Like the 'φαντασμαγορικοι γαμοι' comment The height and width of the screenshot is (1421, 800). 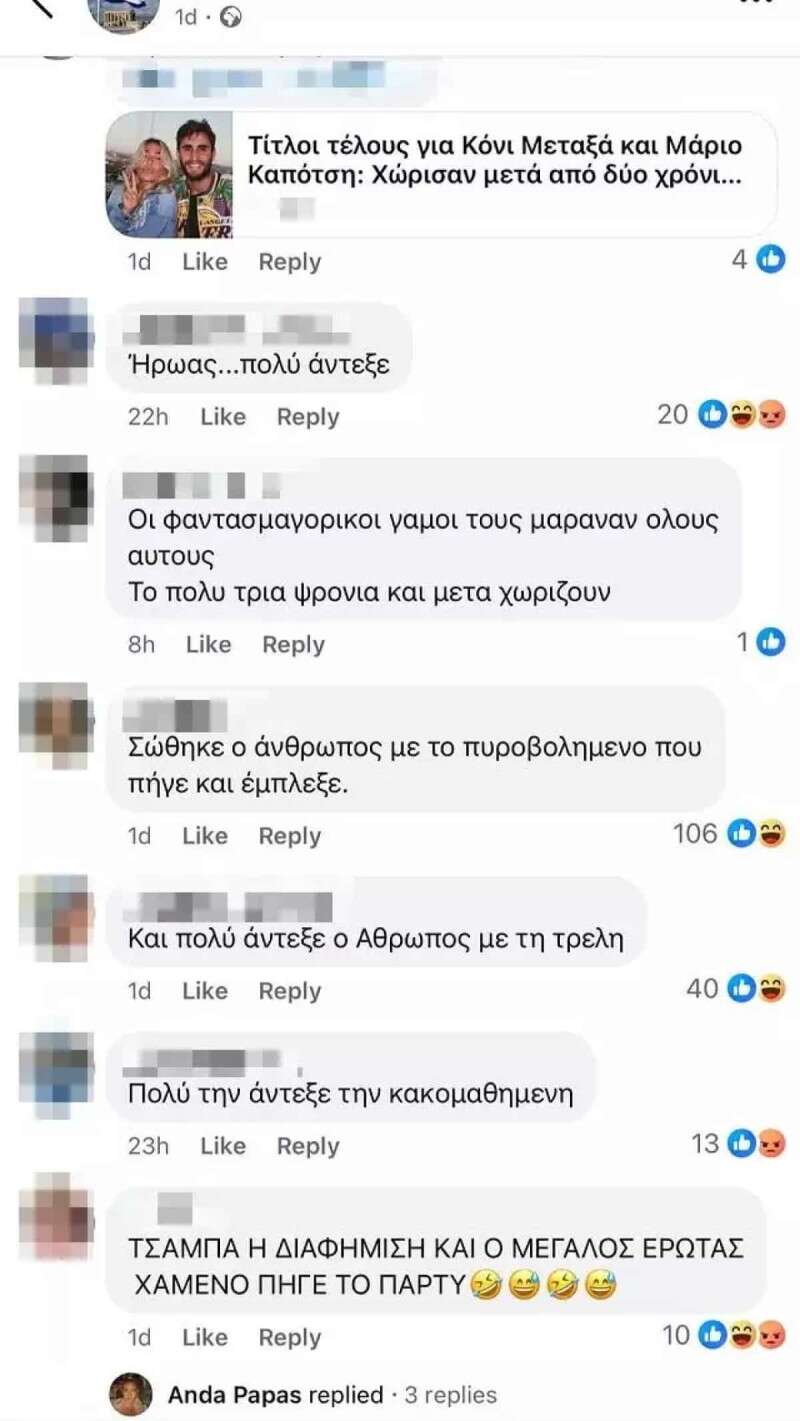[208, 645]
